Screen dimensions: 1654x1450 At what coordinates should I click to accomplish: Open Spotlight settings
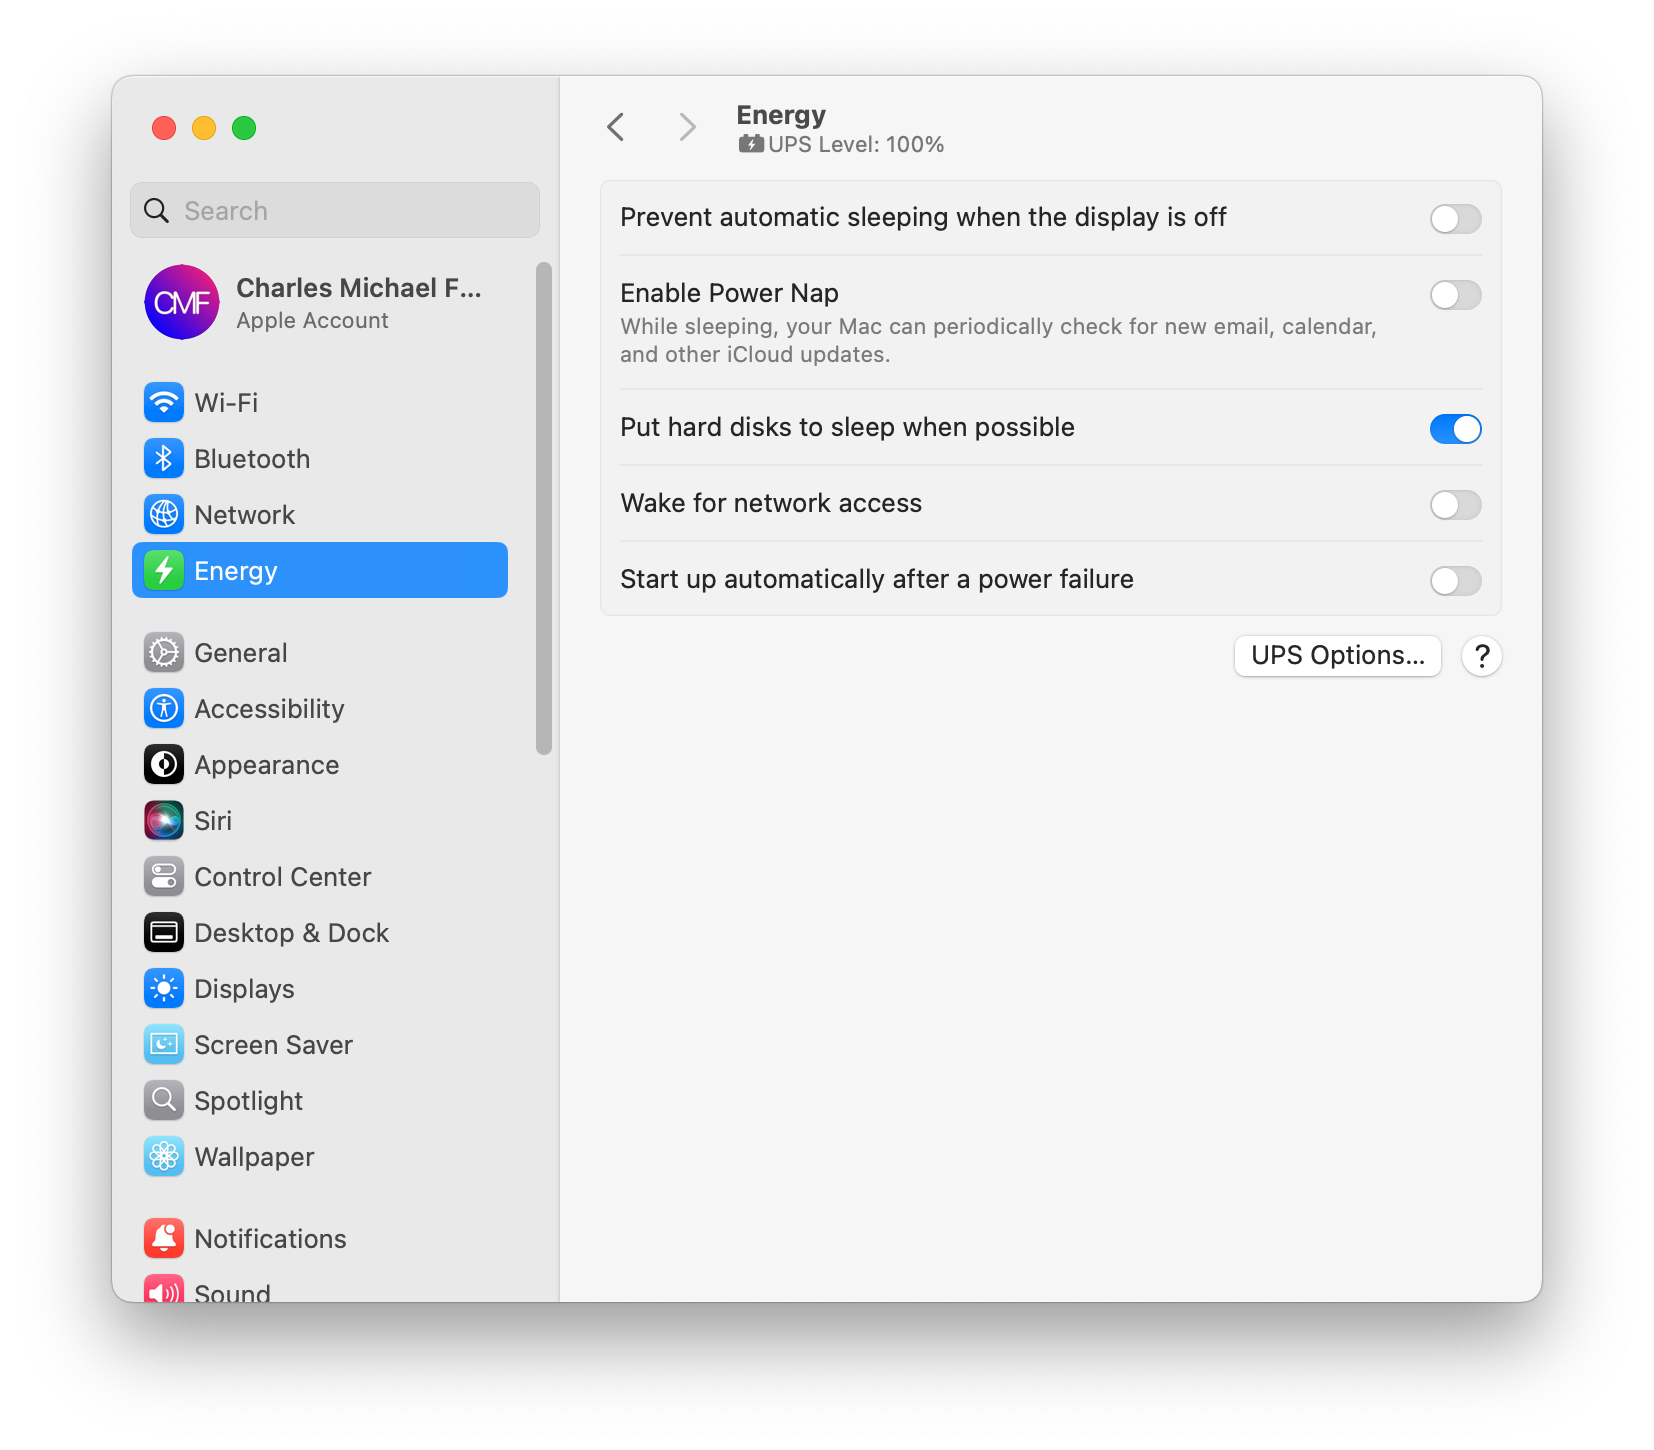pos(320,1101)
